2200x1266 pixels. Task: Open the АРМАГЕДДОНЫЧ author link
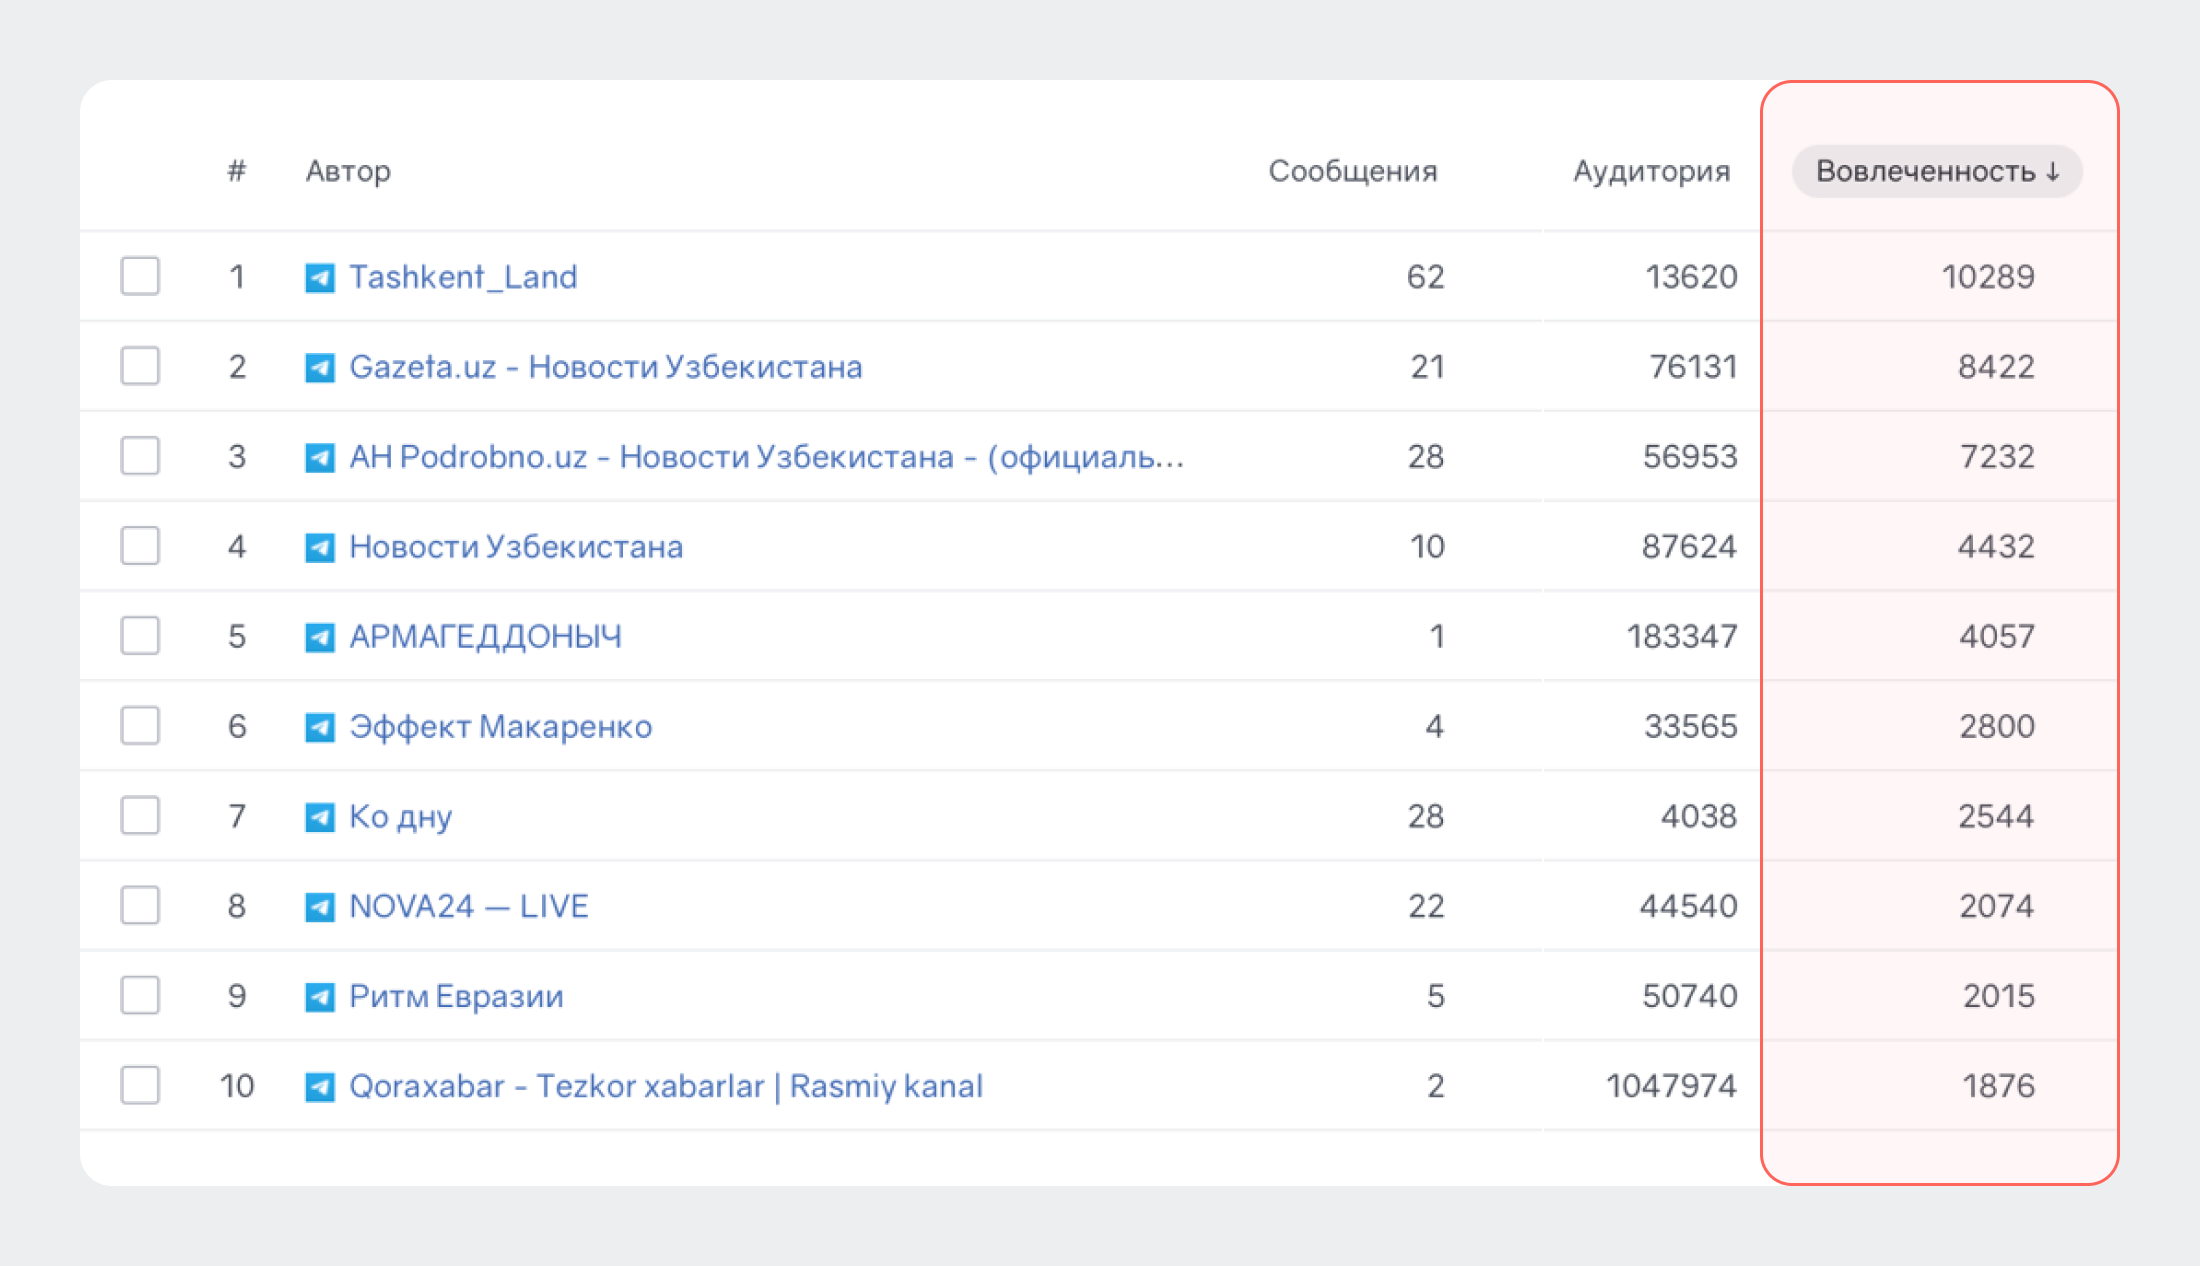tap(485, 637)
